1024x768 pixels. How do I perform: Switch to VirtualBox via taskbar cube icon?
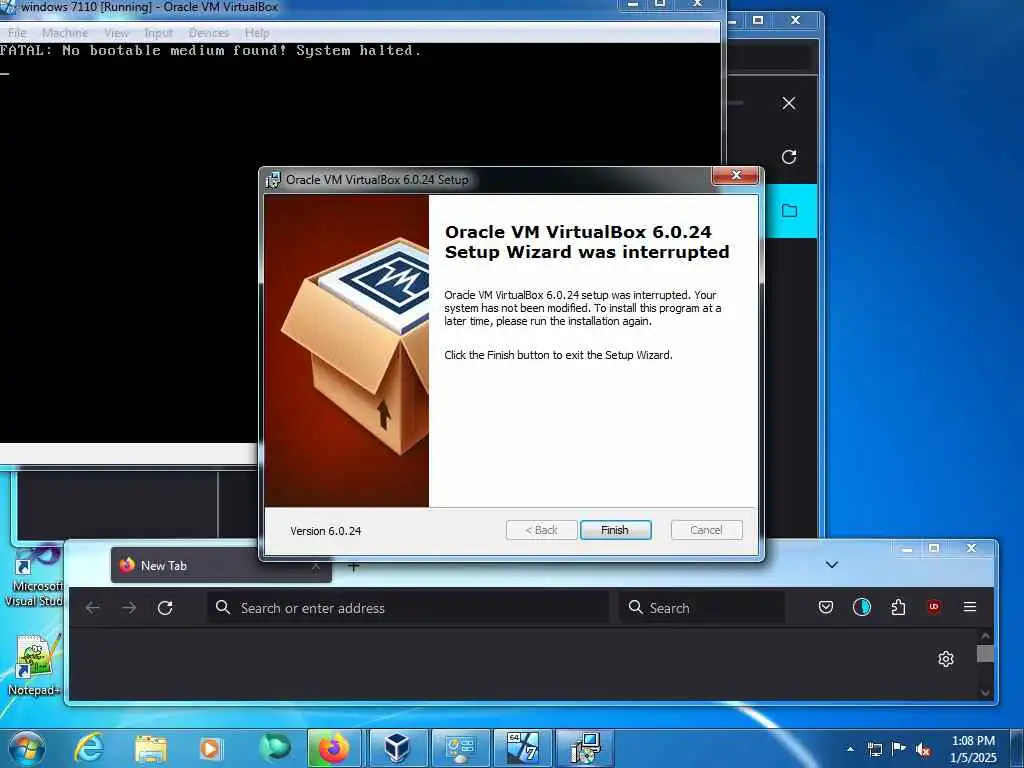pos(396,748)
